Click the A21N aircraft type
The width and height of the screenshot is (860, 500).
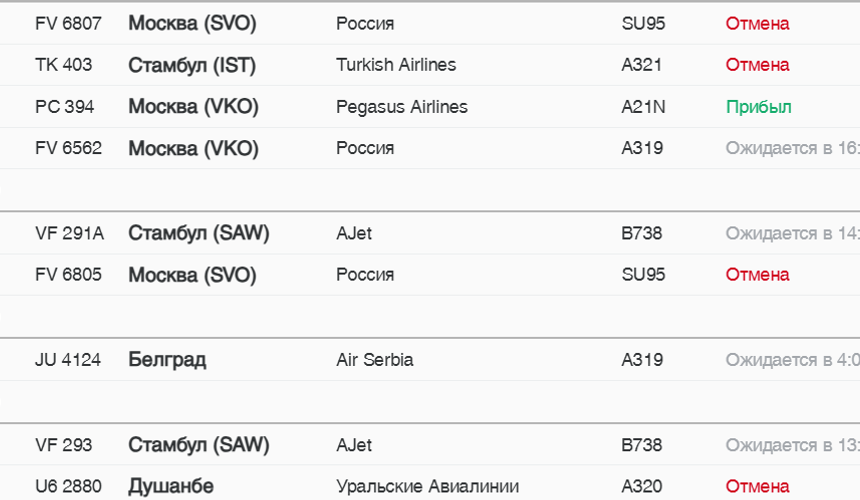pyautogui.click(x=642, y=107)
